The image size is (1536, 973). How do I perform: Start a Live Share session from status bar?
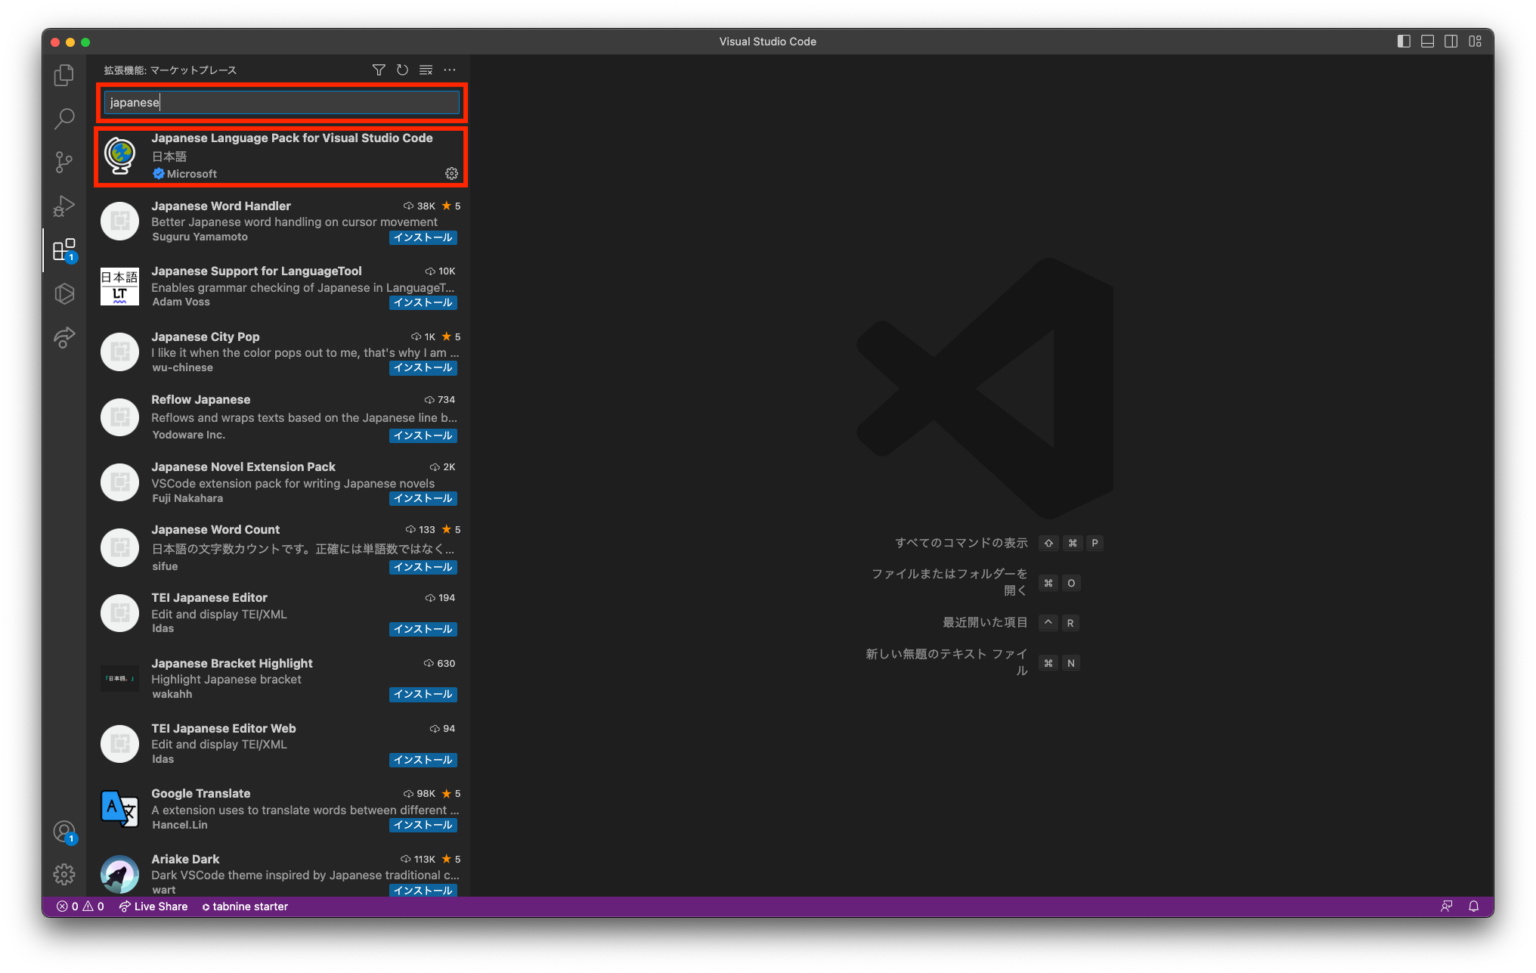point(153,906)
